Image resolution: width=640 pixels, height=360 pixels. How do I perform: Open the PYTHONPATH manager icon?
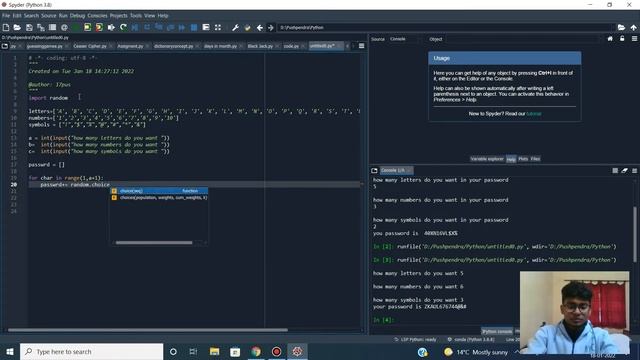point(247,27)
